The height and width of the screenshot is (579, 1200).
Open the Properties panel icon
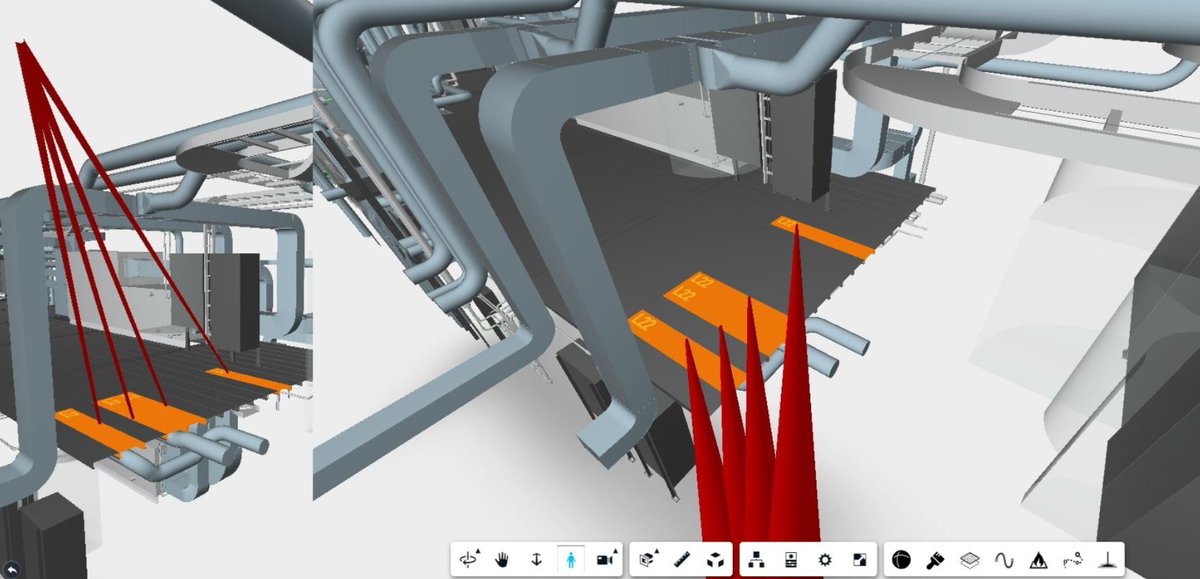tap(792, 559)
